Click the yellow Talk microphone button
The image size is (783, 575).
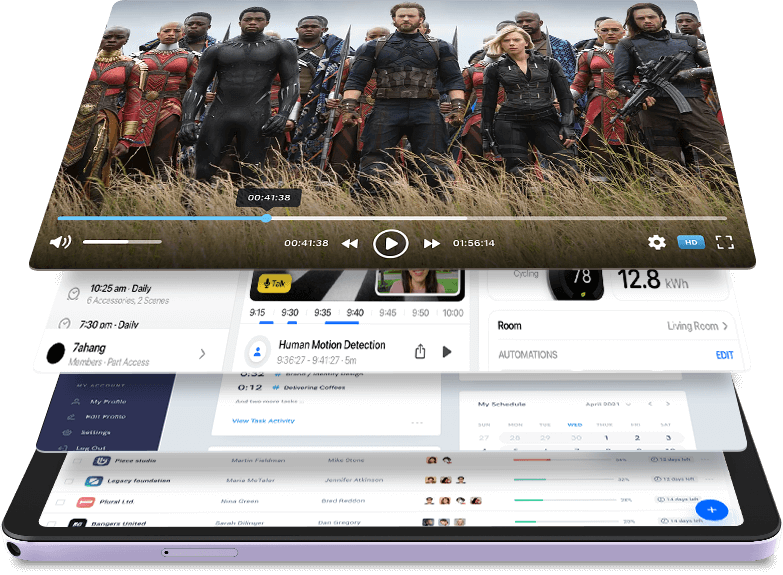[274, 284]
